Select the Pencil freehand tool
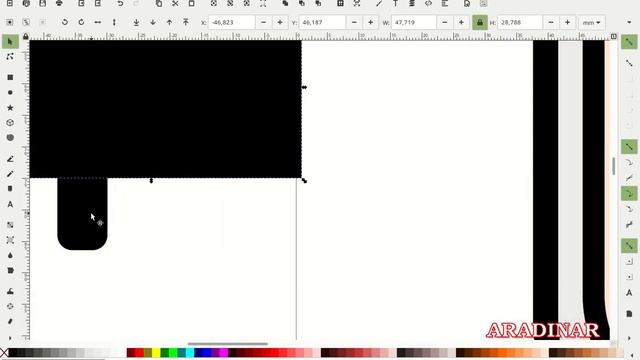Screen dimensions: 640x360 (x=10, y=174)
